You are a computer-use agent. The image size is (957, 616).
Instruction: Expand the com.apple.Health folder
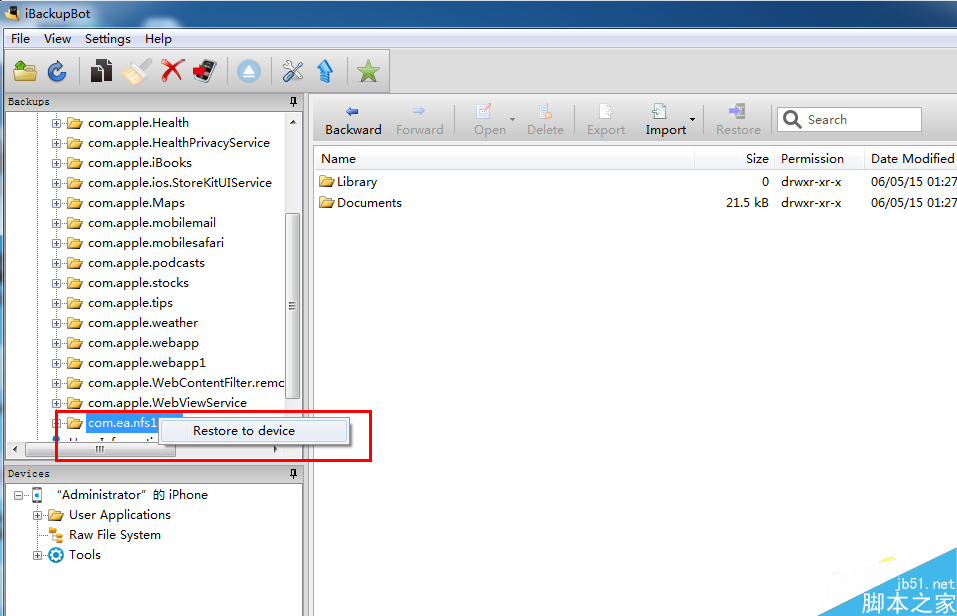point(56,123)
